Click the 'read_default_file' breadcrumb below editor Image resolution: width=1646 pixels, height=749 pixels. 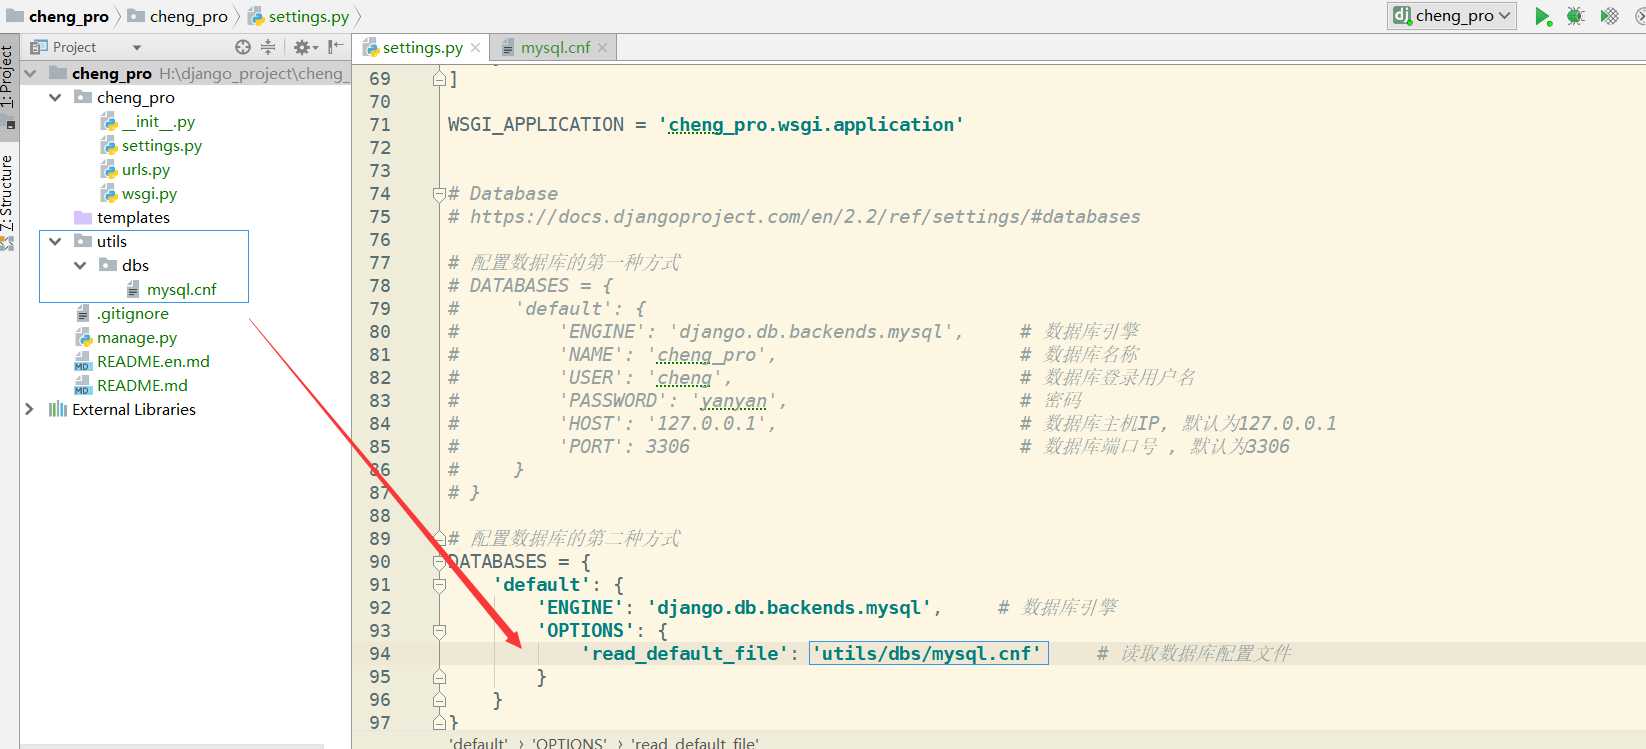[695, 742]
